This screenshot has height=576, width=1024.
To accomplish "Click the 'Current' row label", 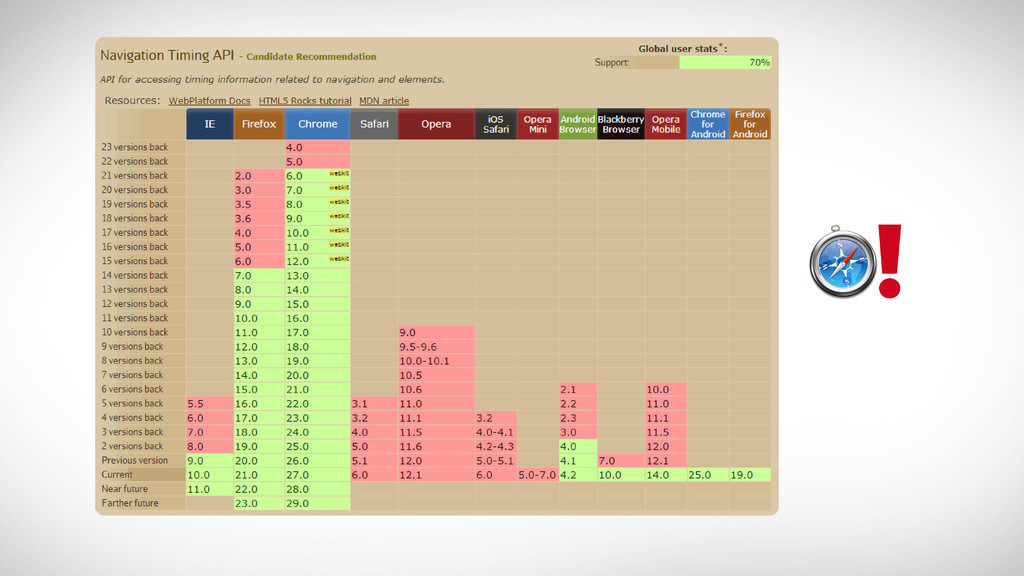I will point(117,475).
